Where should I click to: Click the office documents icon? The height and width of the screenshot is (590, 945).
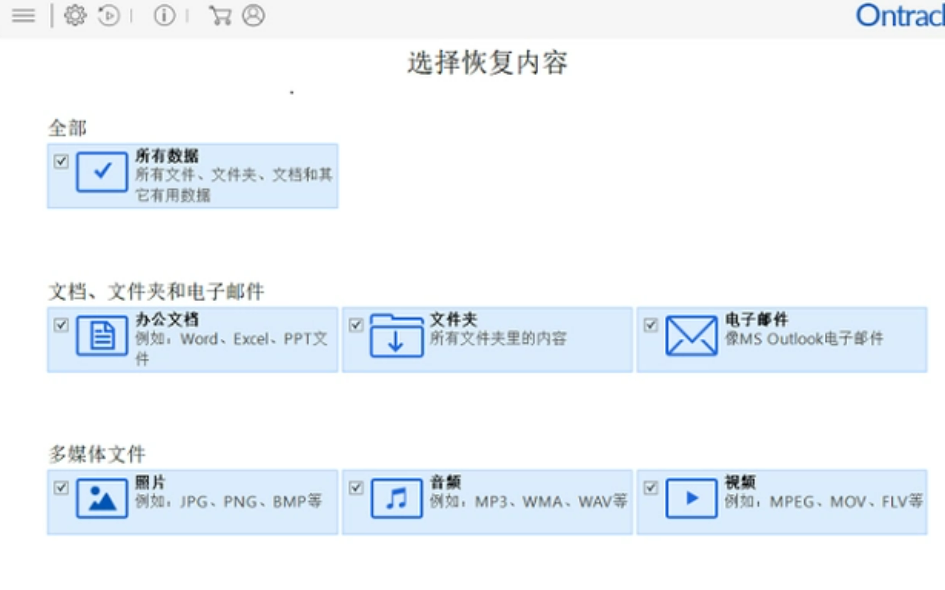102,336
